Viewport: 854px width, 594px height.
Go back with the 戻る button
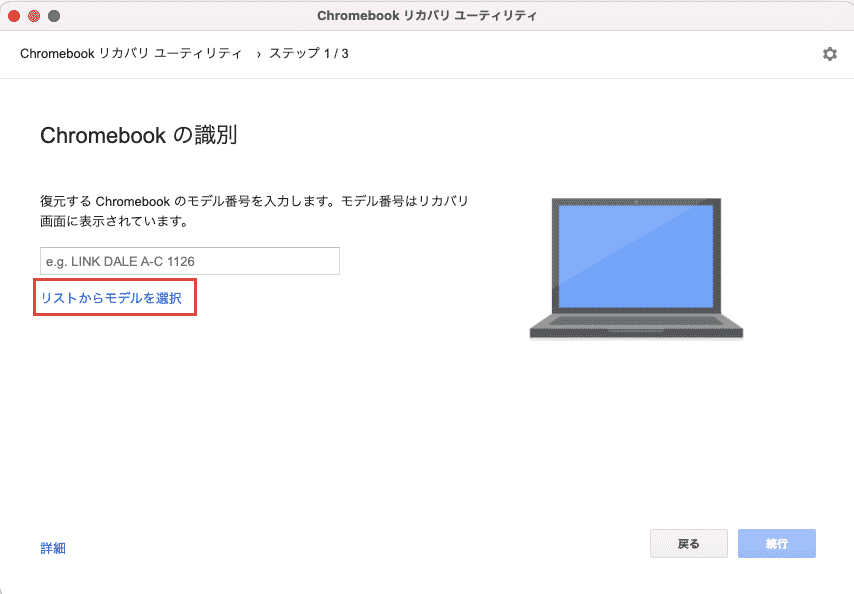click(688, 543)
